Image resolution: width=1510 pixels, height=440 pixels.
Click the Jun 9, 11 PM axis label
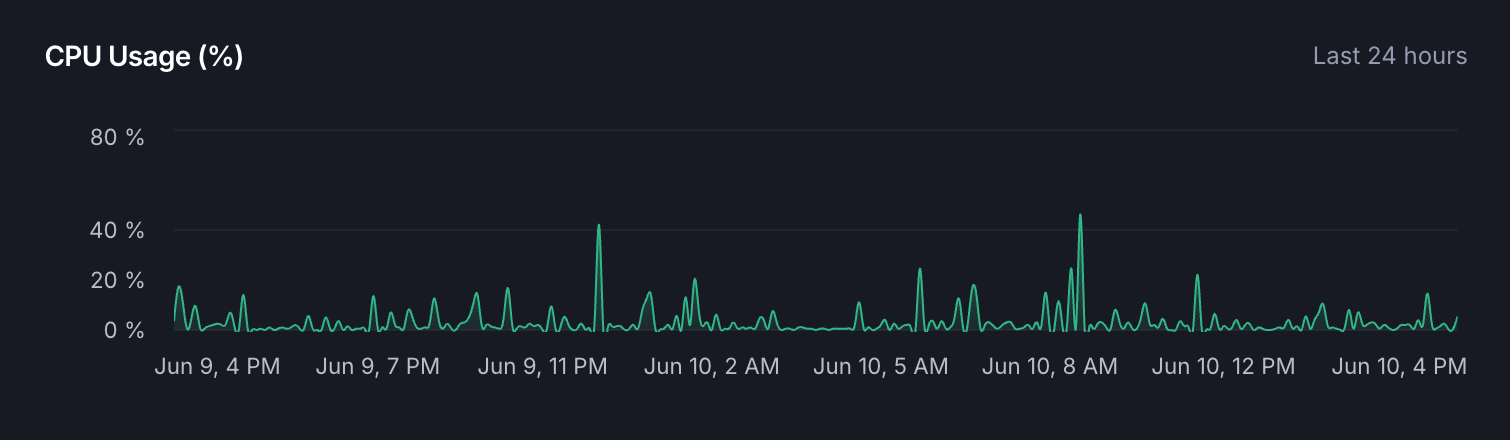click(x=543, y=367)
